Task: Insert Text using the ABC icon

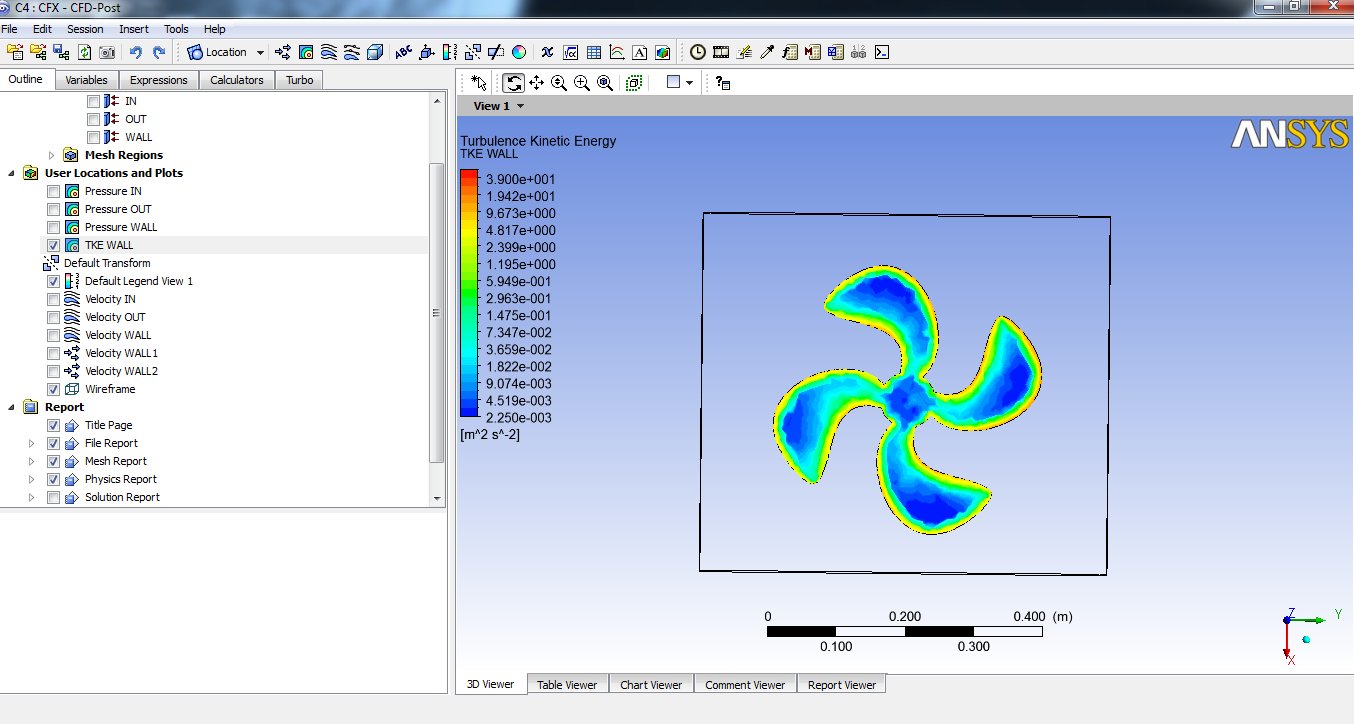Action: tap(403, 52)
